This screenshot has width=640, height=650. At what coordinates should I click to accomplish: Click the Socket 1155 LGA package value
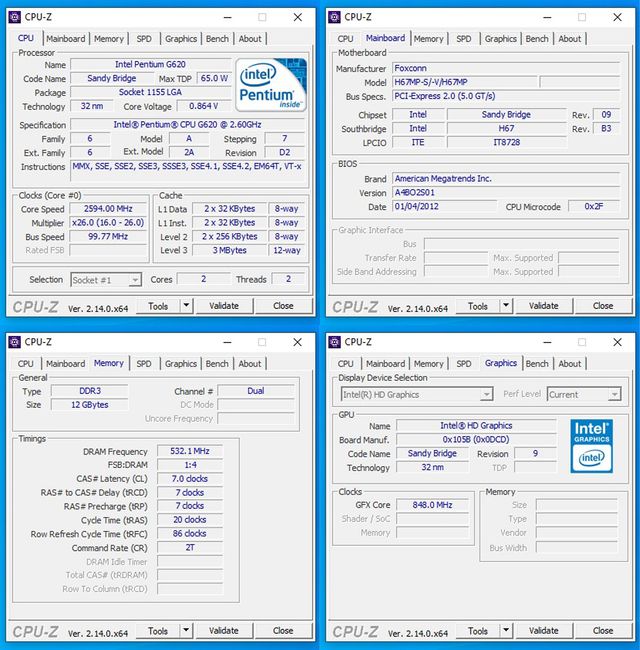click(x=150, y=92)
